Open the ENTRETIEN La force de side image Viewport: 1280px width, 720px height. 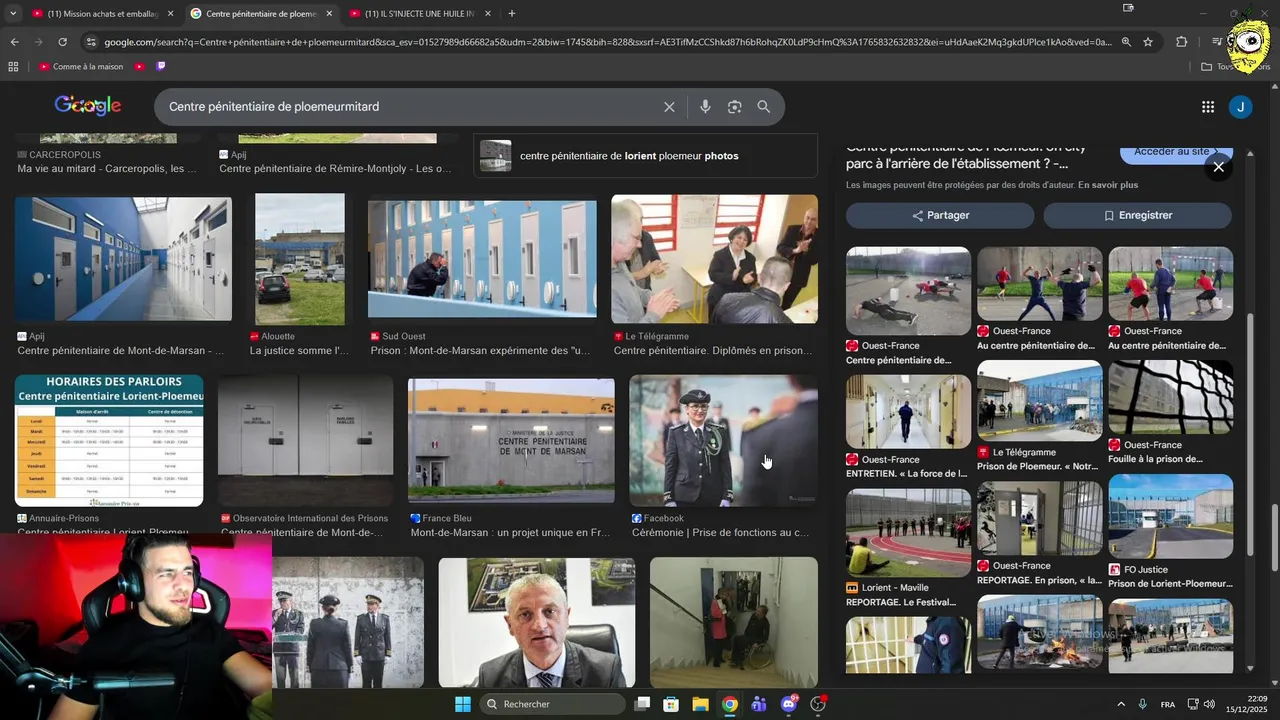[x=908, y=412]
